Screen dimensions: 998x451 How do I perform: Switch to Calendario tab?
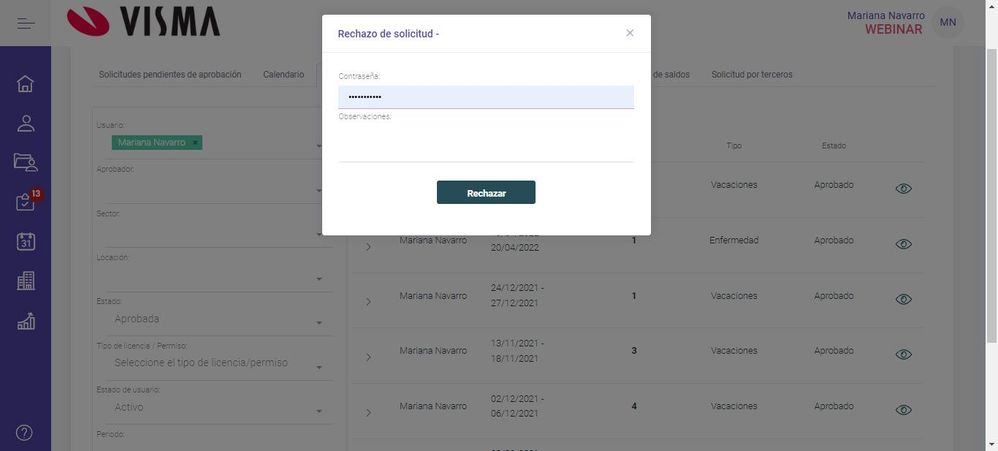[x=283, y=74]
